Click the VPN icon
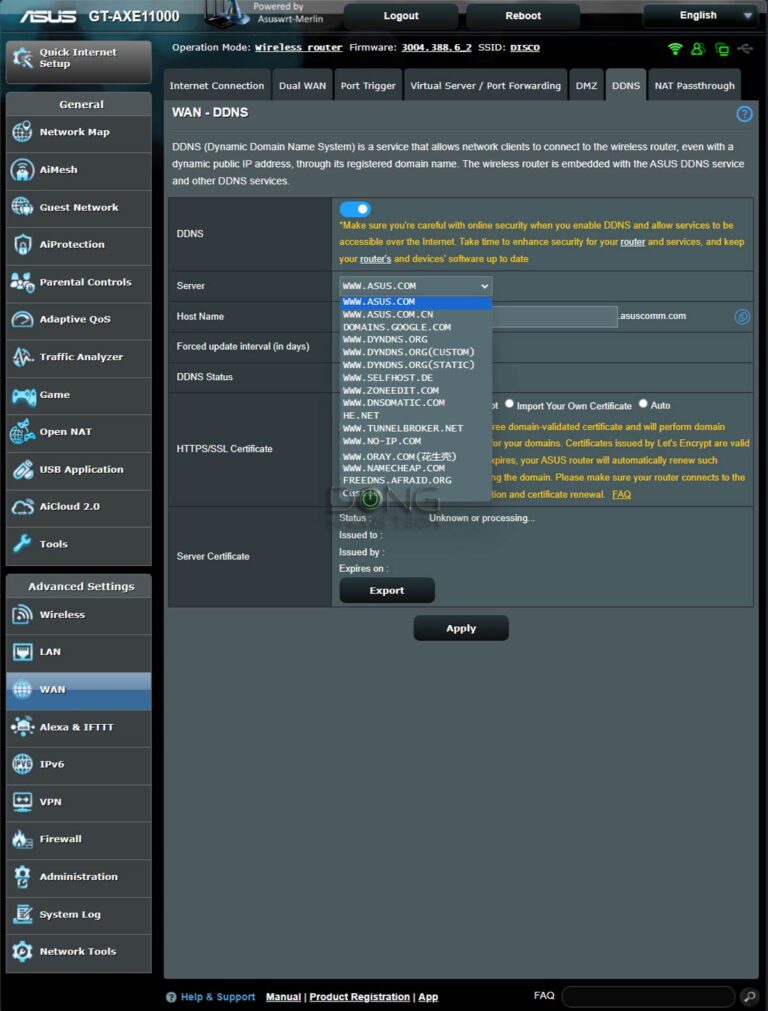This screenshot has width=768, height=1011. tap(22, 801)
